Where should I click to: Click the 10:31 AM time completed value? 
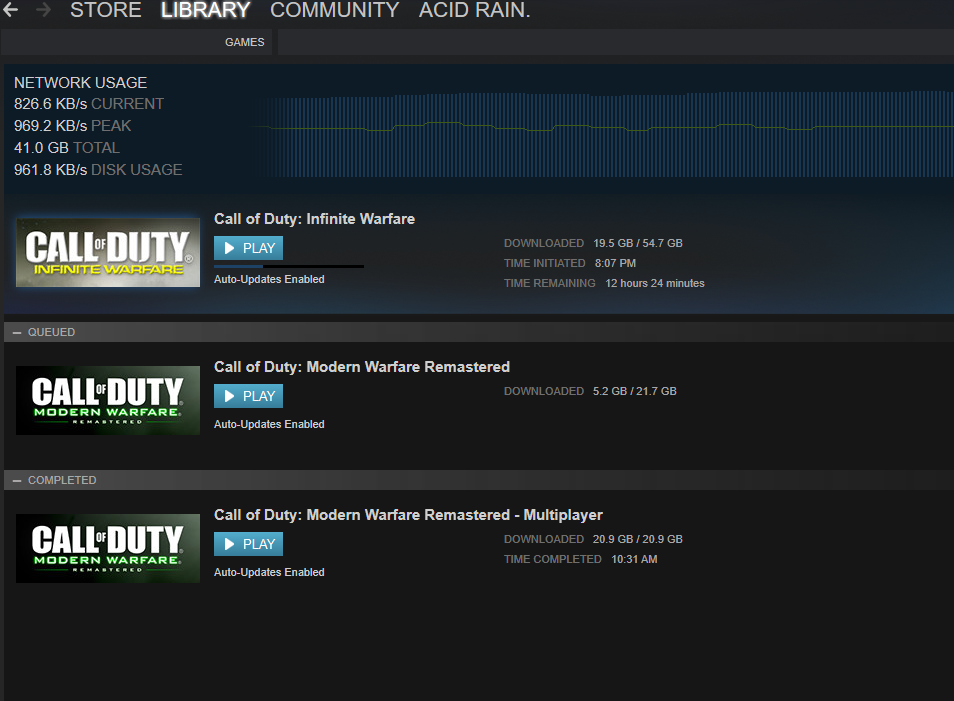634,559
